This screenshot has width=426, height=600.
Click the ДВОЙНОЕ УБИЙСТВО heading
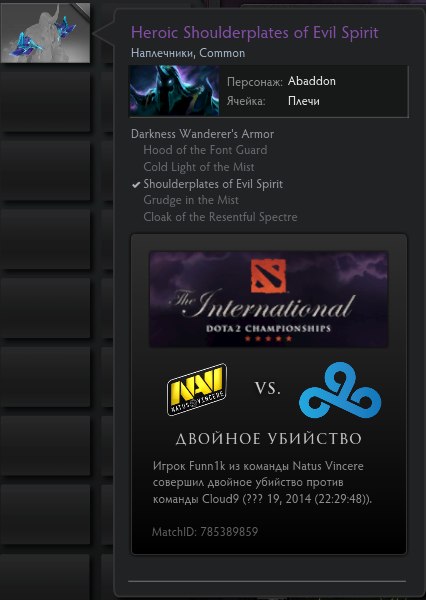(268, 439)
